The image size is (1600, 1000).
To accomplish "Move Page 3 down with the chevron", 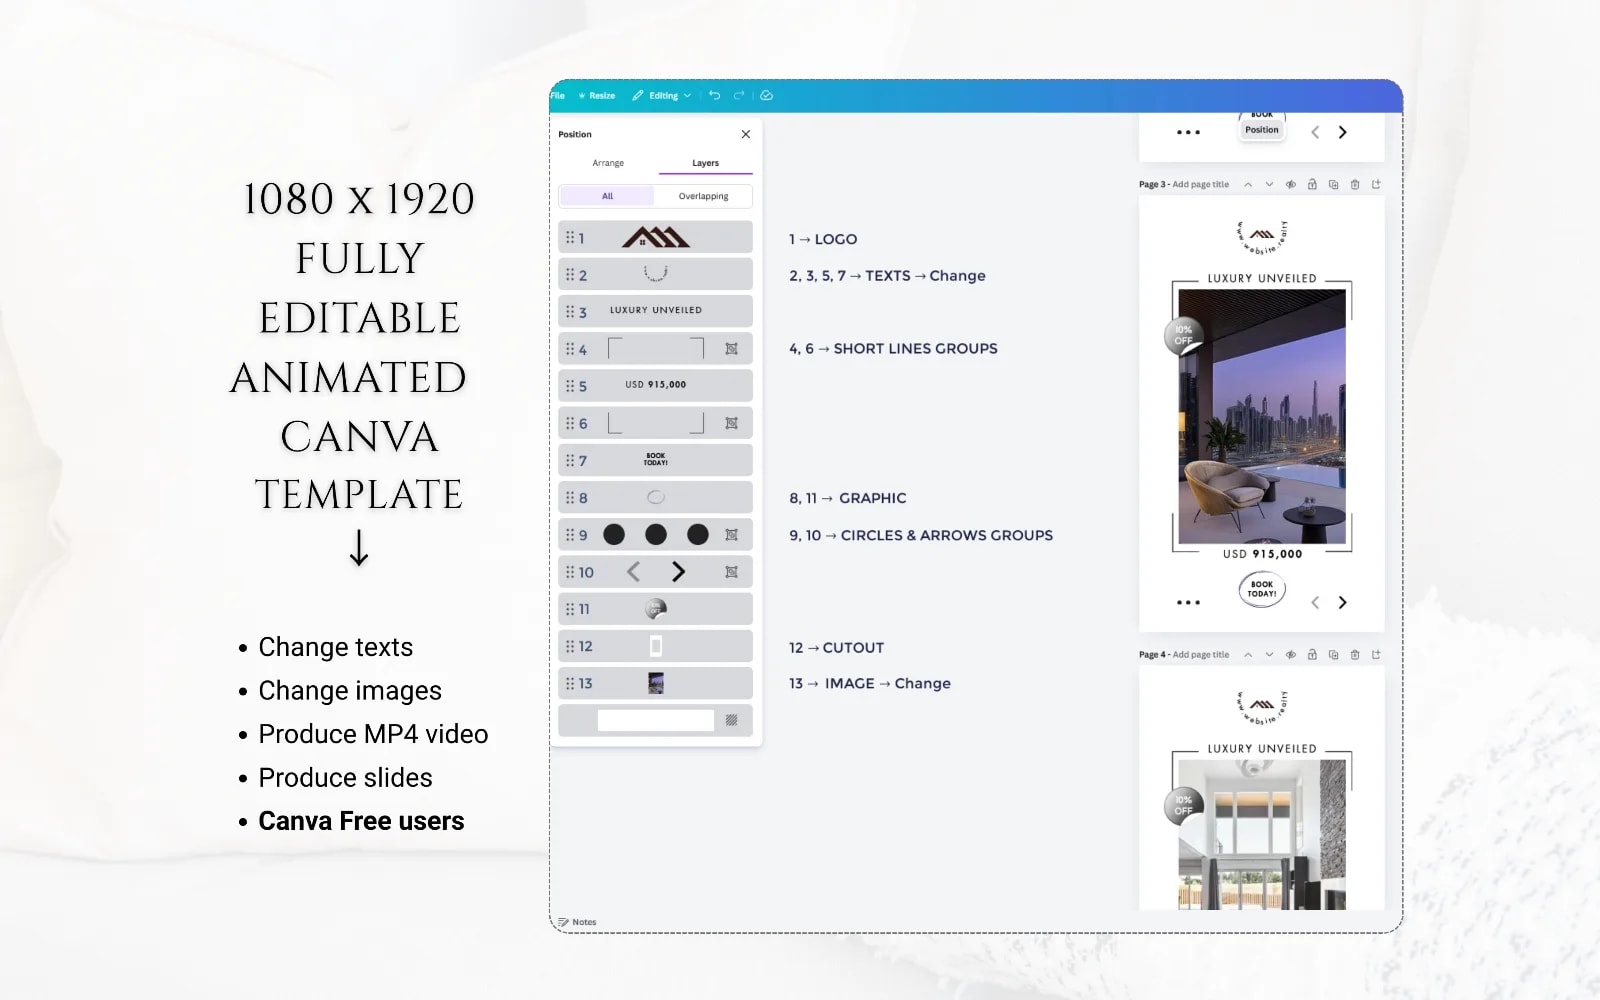I will click(1269, 184).
